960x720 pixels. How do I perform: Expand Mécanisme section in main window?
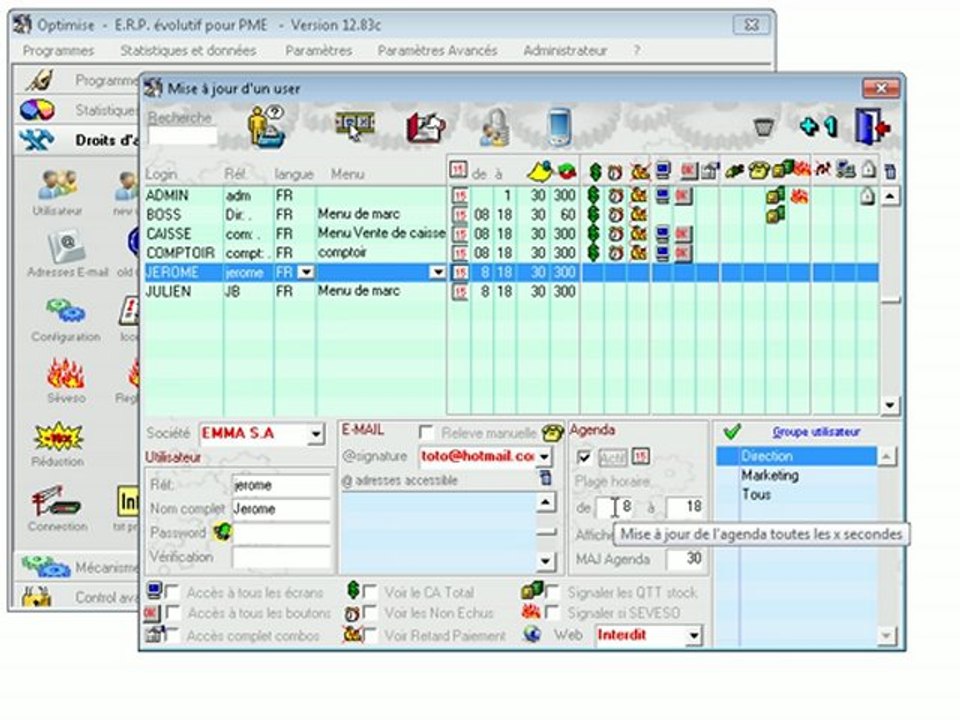(77, 568)
